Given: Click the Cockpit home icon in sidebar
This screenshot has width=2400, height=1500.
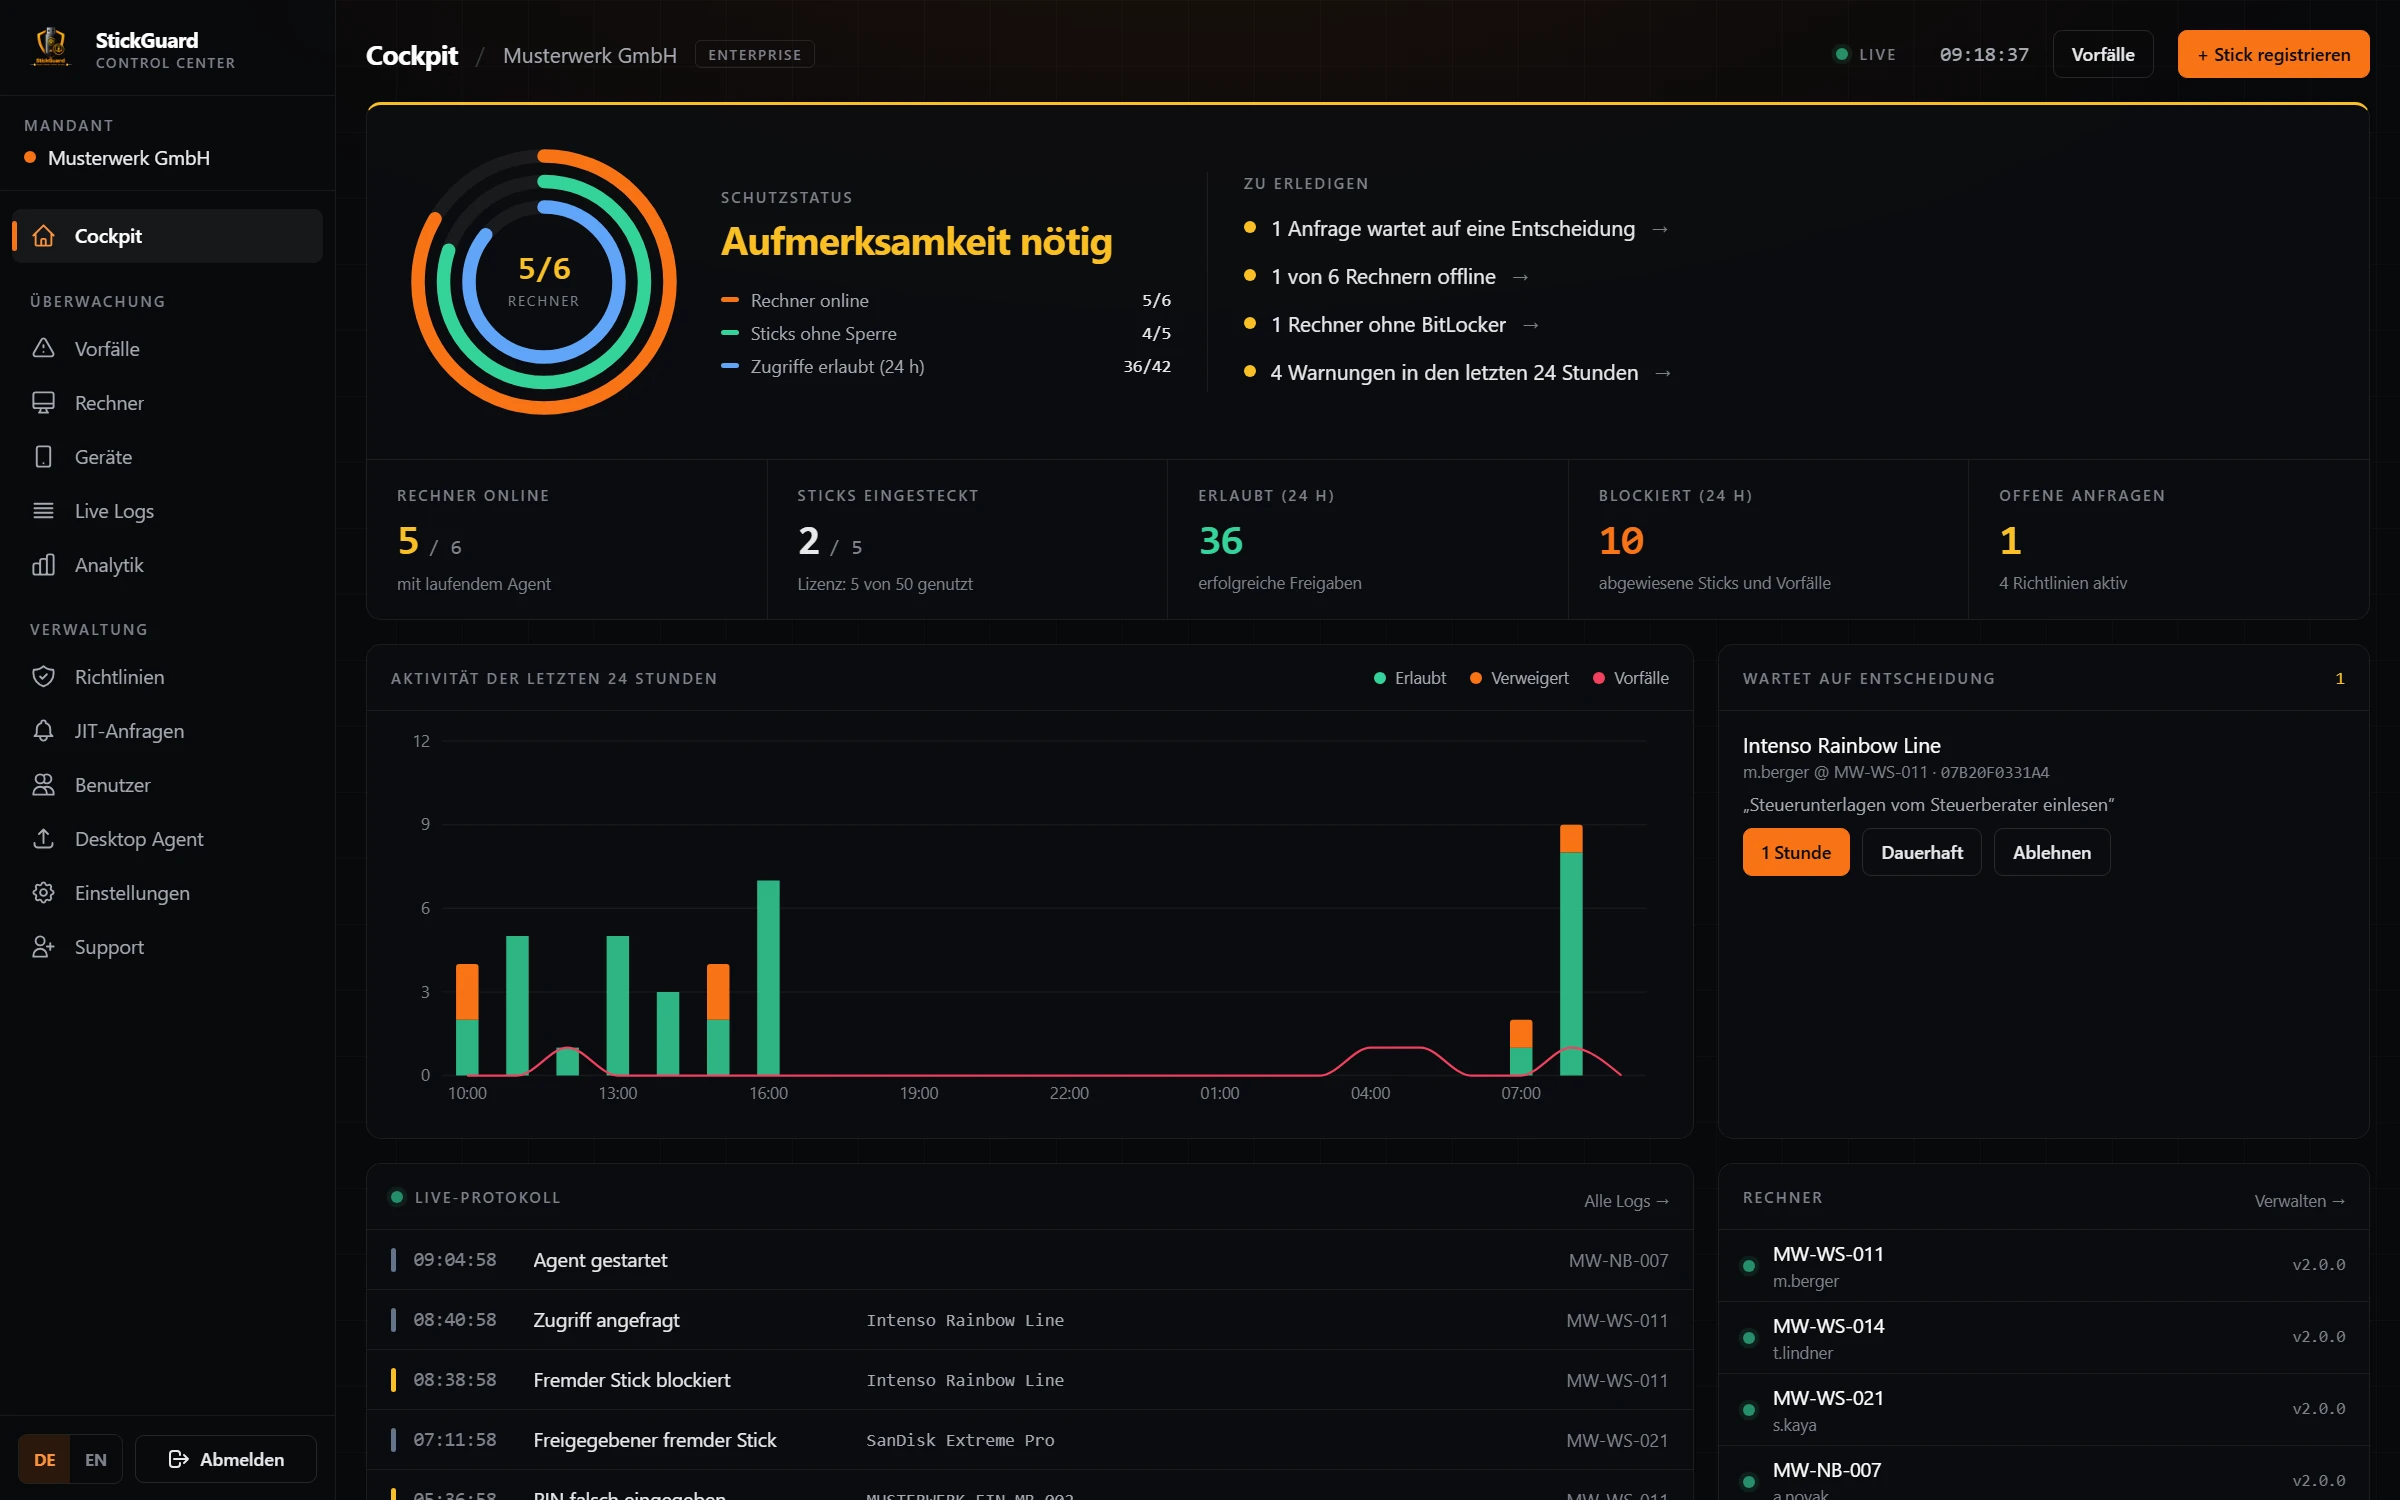Looking at the screenshot, I should tap(43, 236).
